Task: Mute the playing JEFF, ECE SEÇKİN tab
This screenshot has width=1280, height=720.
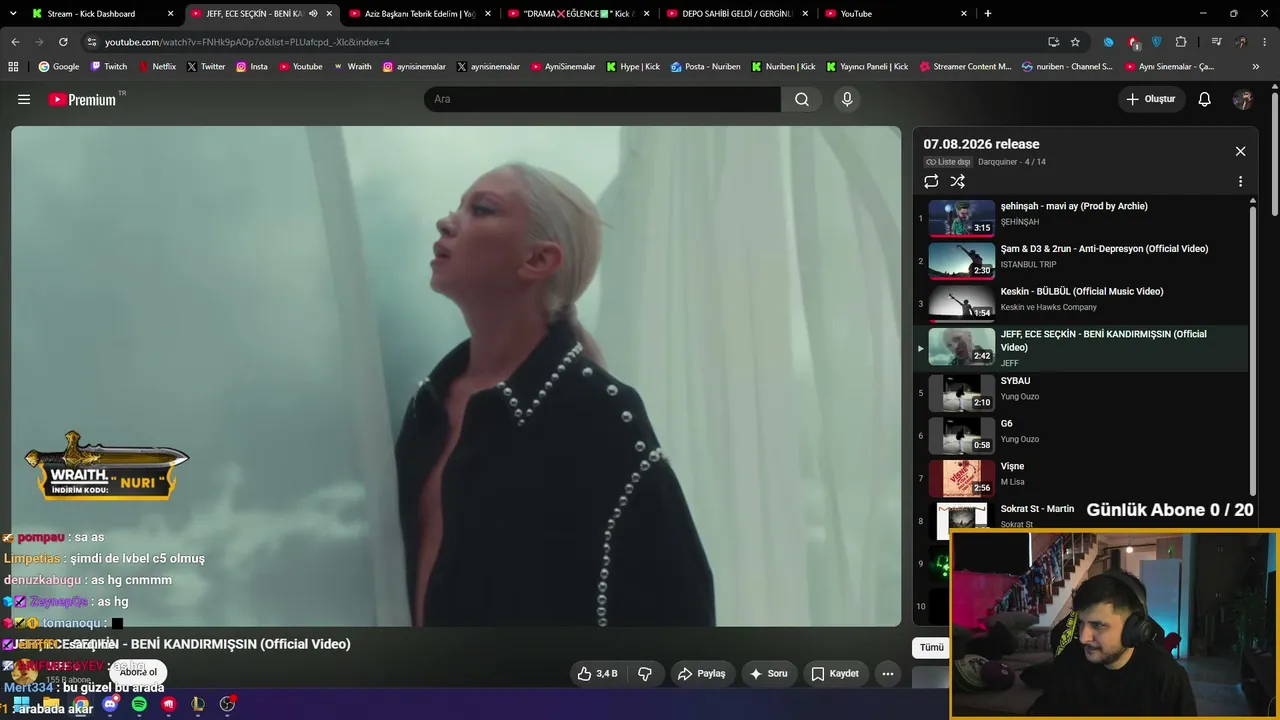Action: [313, 14]
